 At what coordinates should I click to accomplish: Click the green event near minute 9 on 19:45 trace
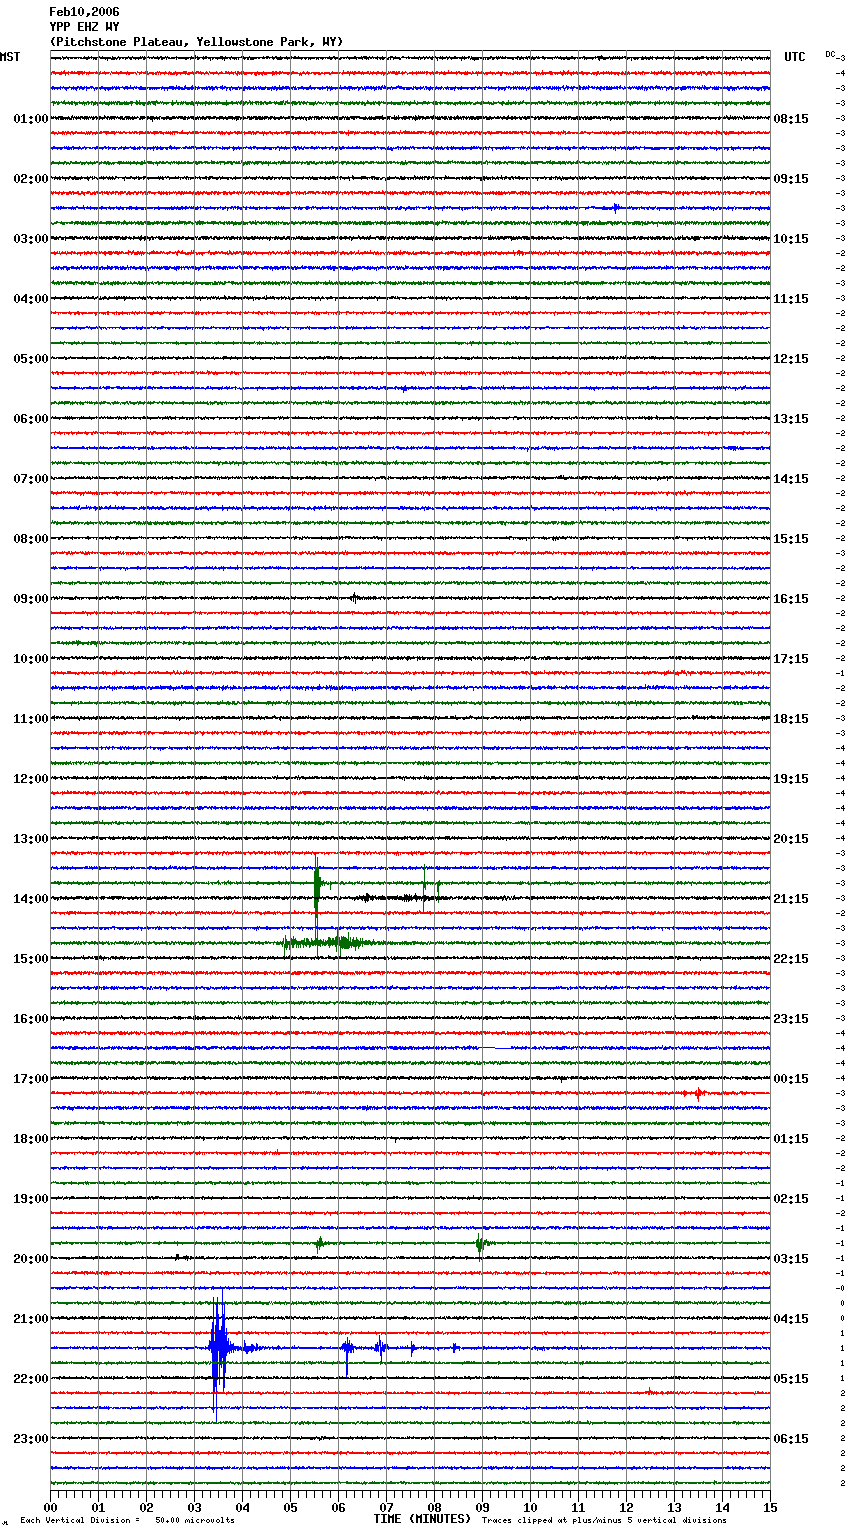[481, 1244]
